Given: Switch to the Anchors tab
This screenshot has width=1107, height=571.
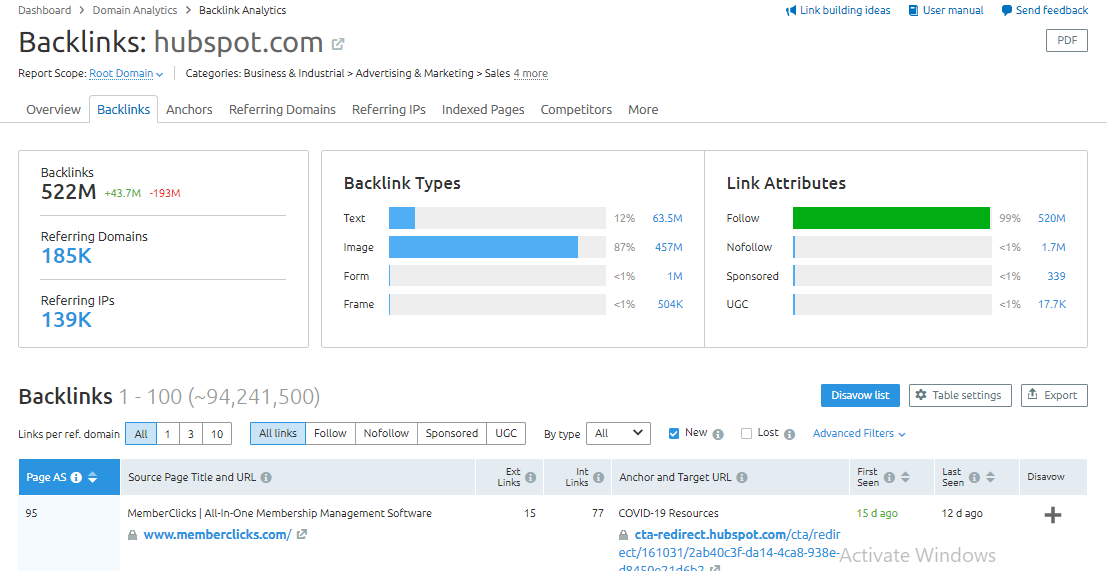Looking at the screenshot, I should click(189, 109).
